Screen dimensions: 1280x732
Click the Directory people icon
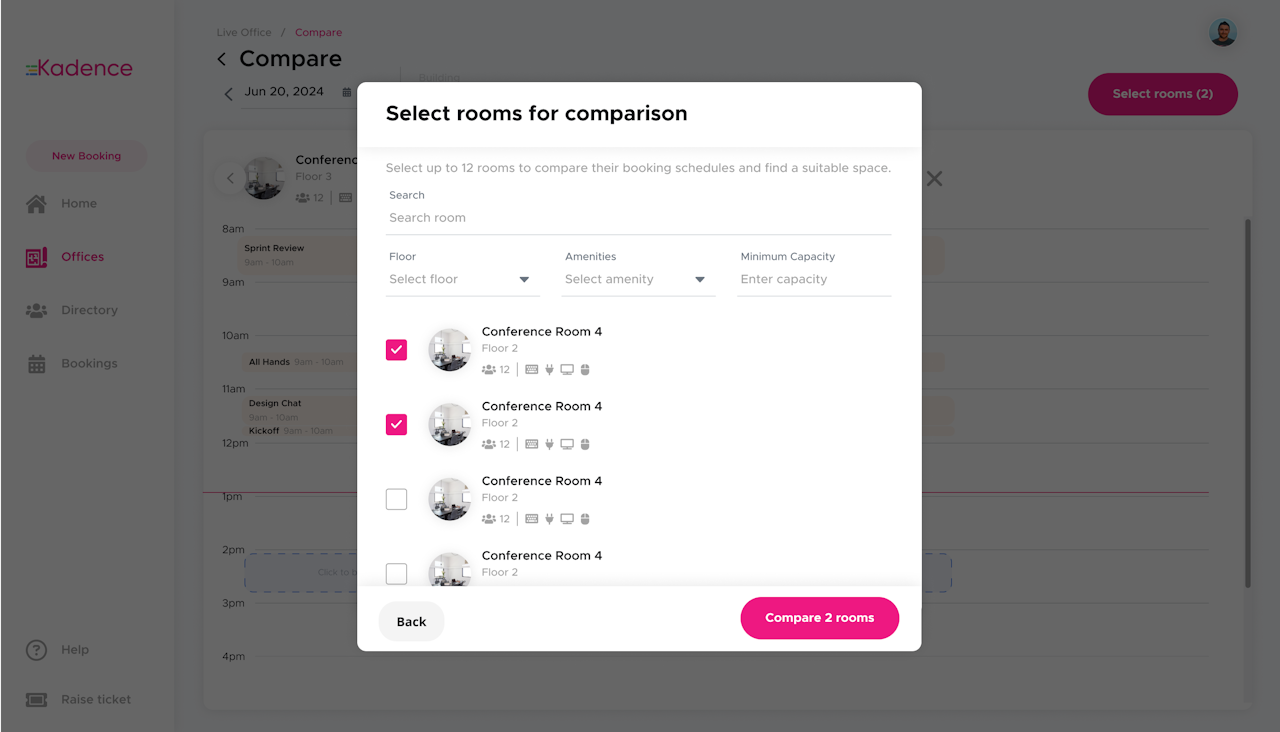coord(36,310)
